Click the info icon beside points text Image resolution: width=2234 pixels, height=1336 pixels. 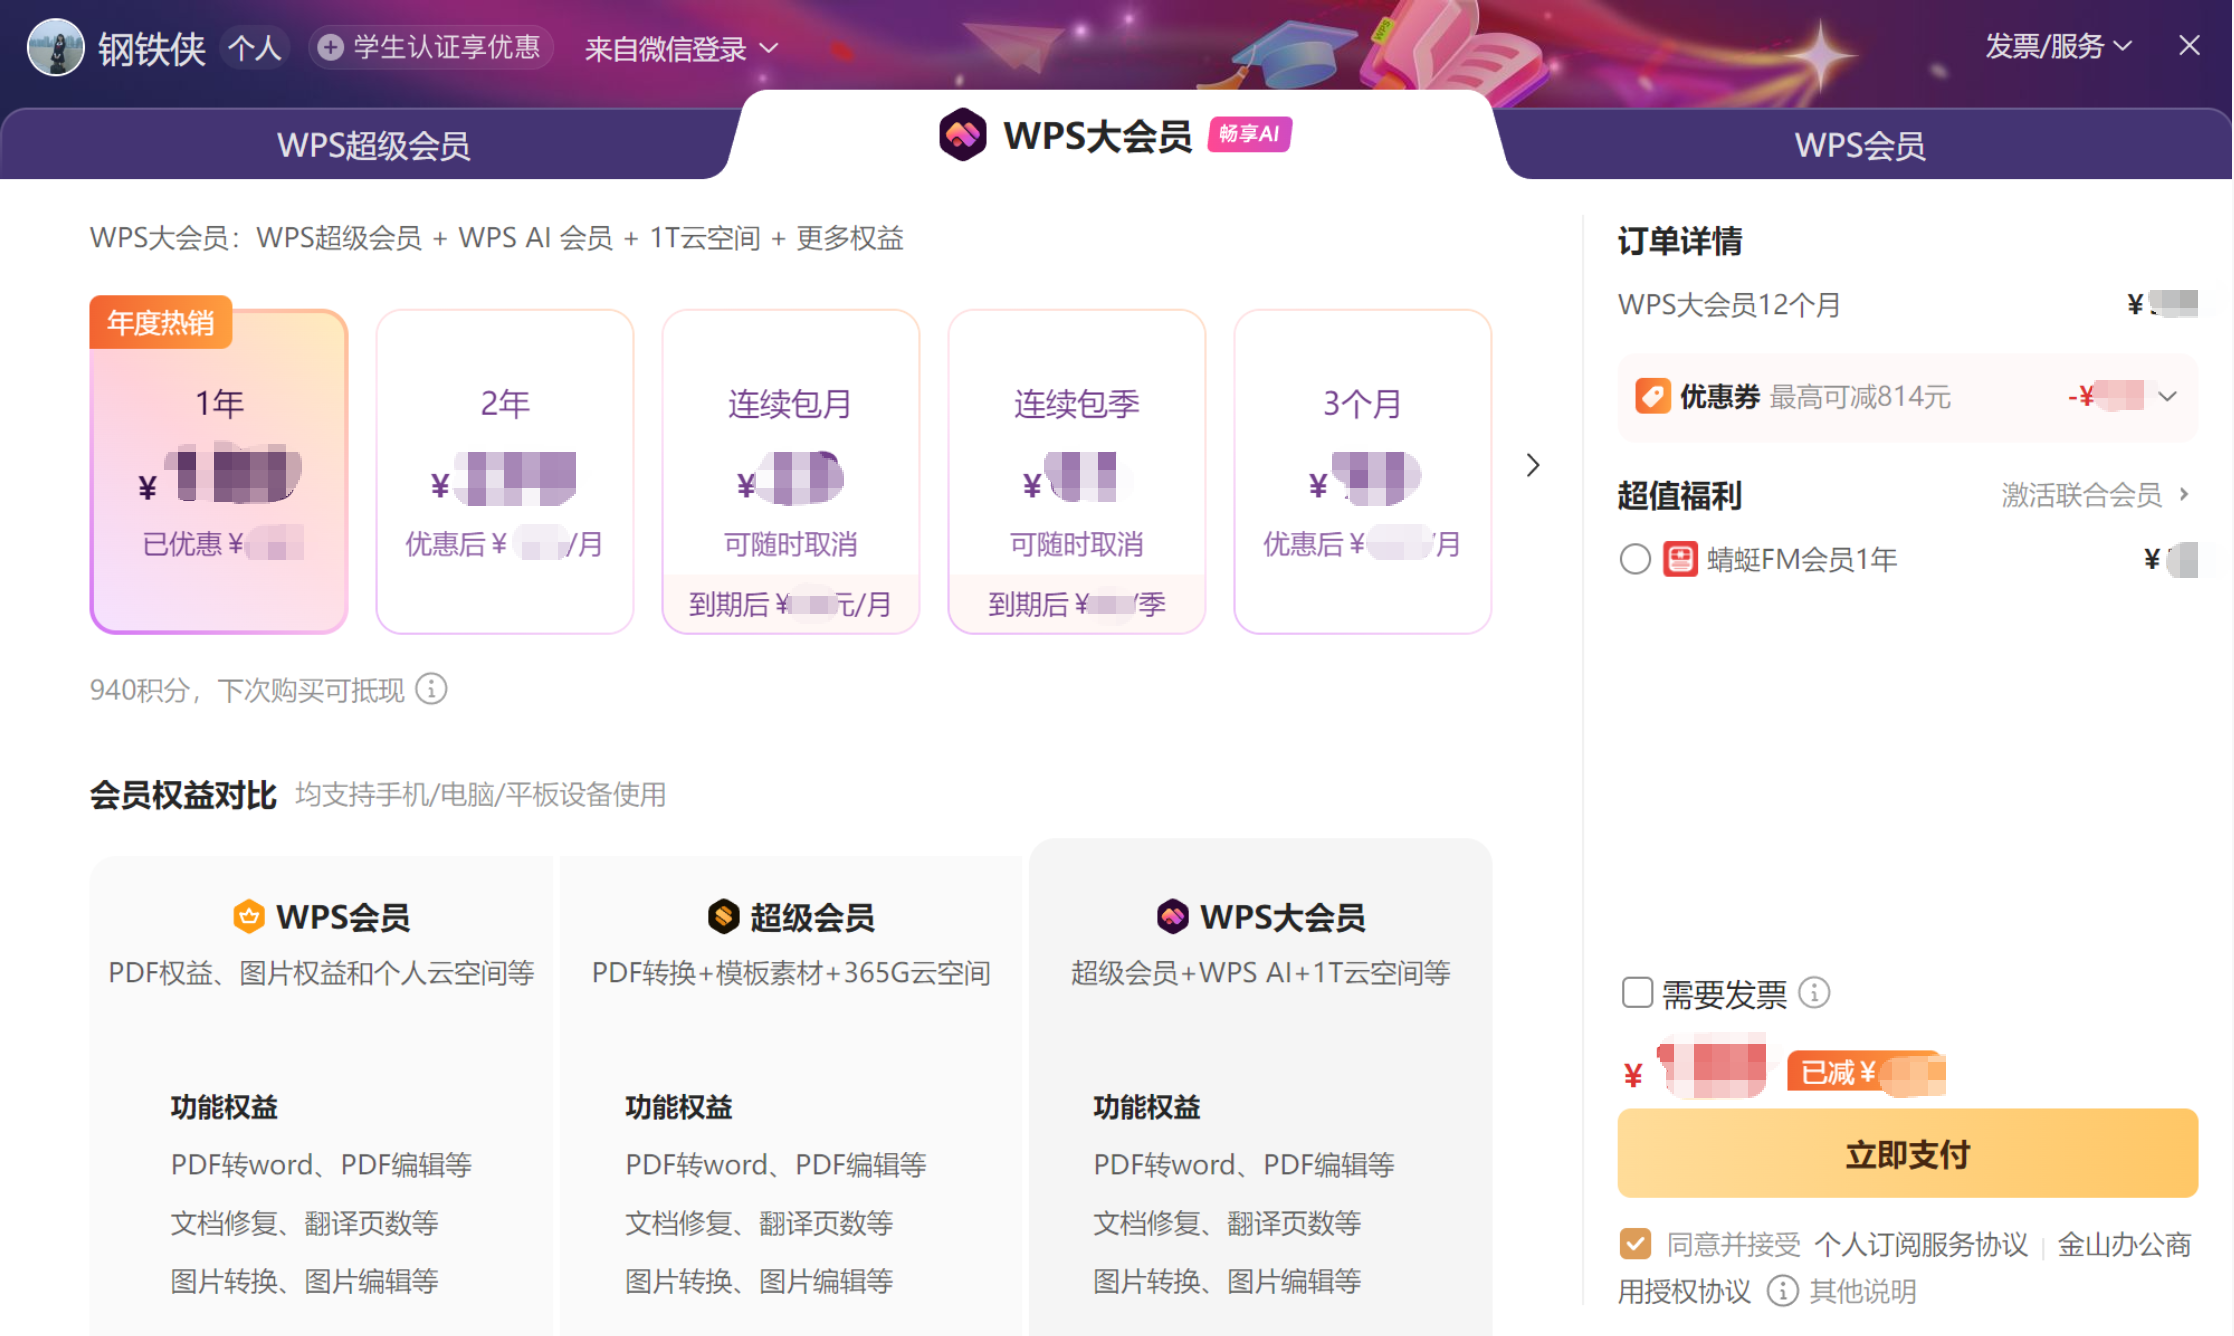[x=431, y=689]
